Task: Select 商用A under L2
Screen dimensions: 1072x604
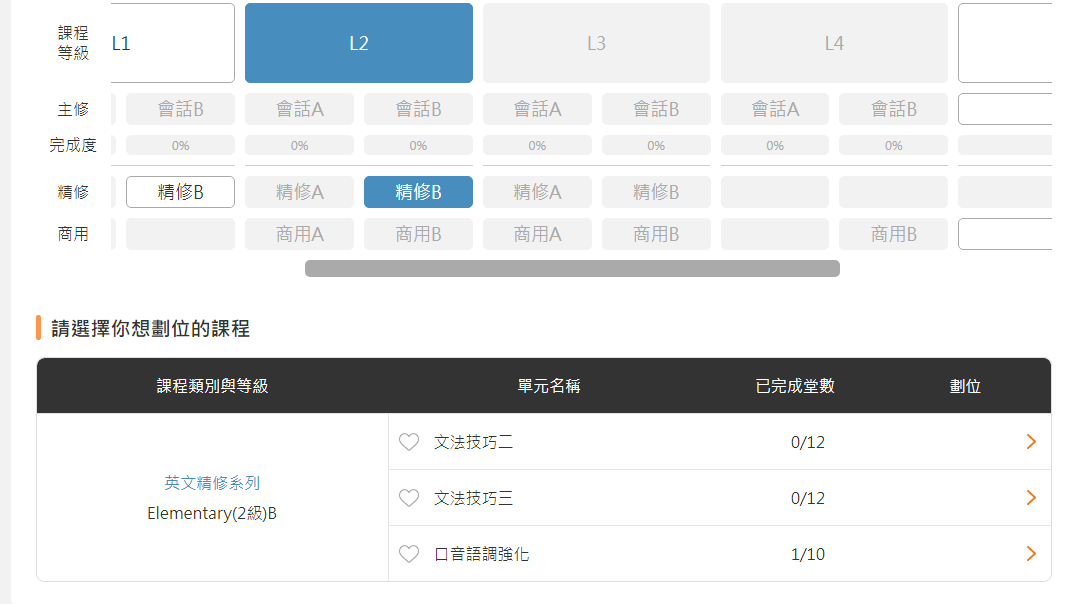Action: tap(299, 234)
